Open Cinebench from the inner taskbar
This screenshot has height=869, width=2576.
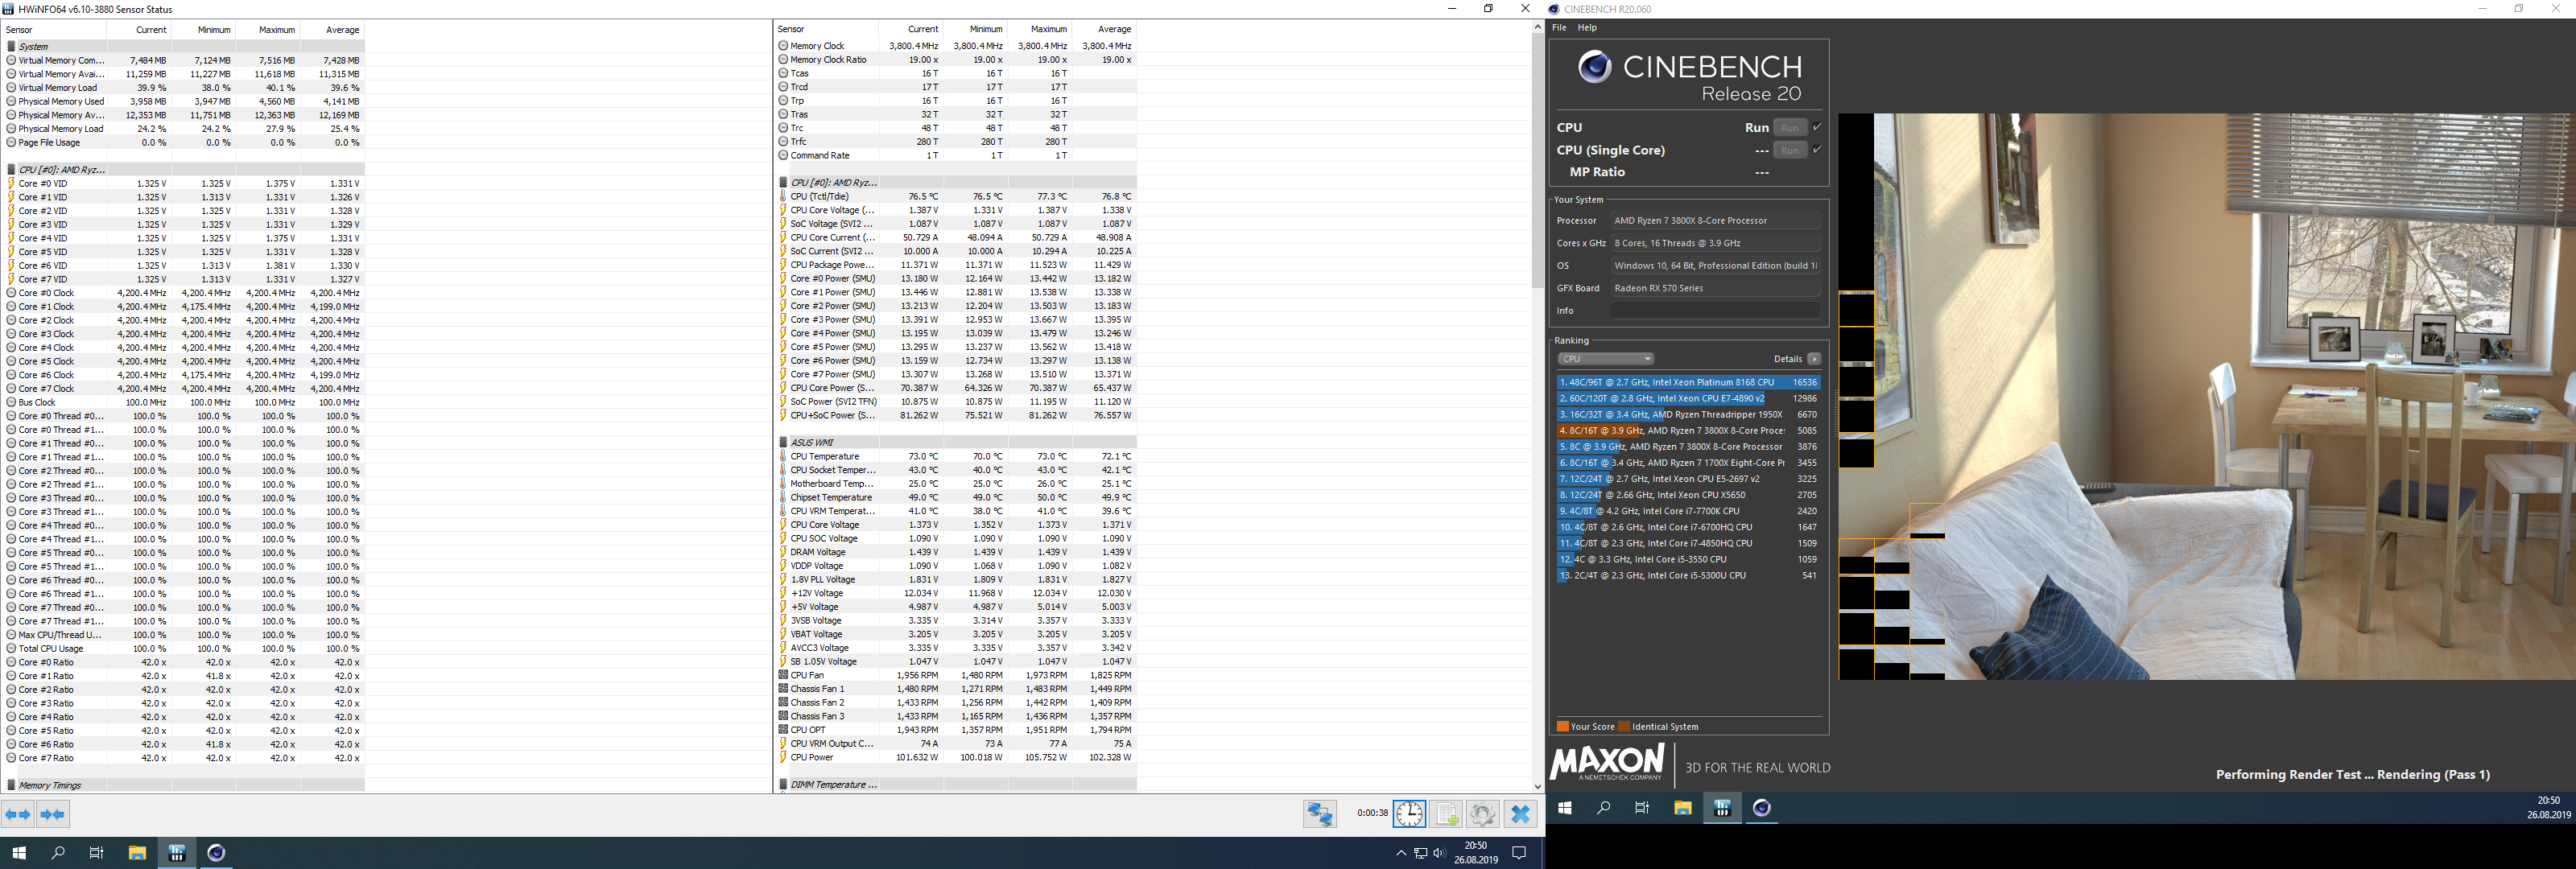[1762, 808]
